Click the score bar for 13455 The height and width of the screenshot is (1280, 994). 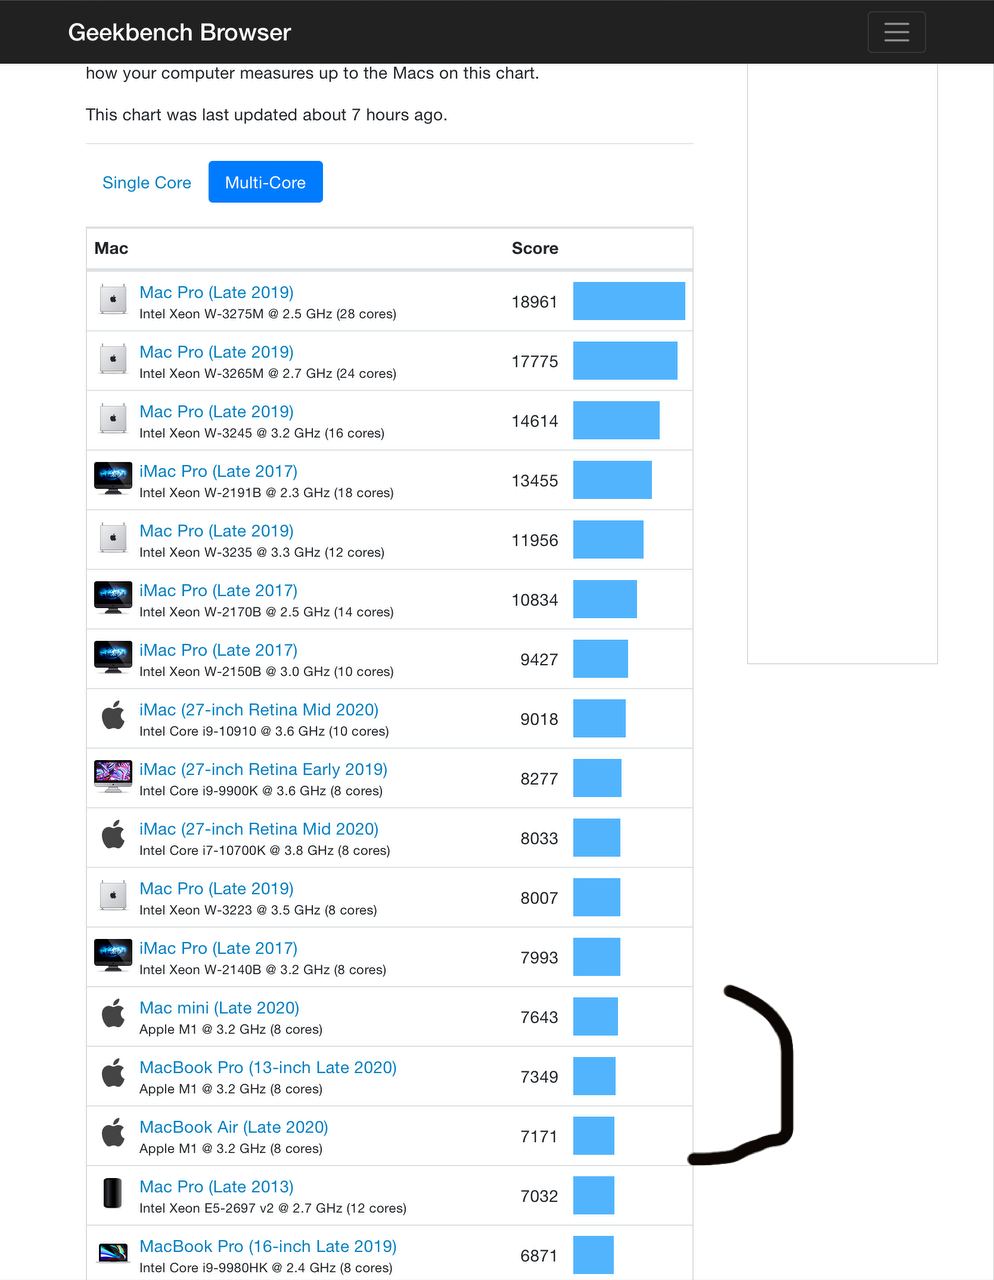[x=612, y=480]
